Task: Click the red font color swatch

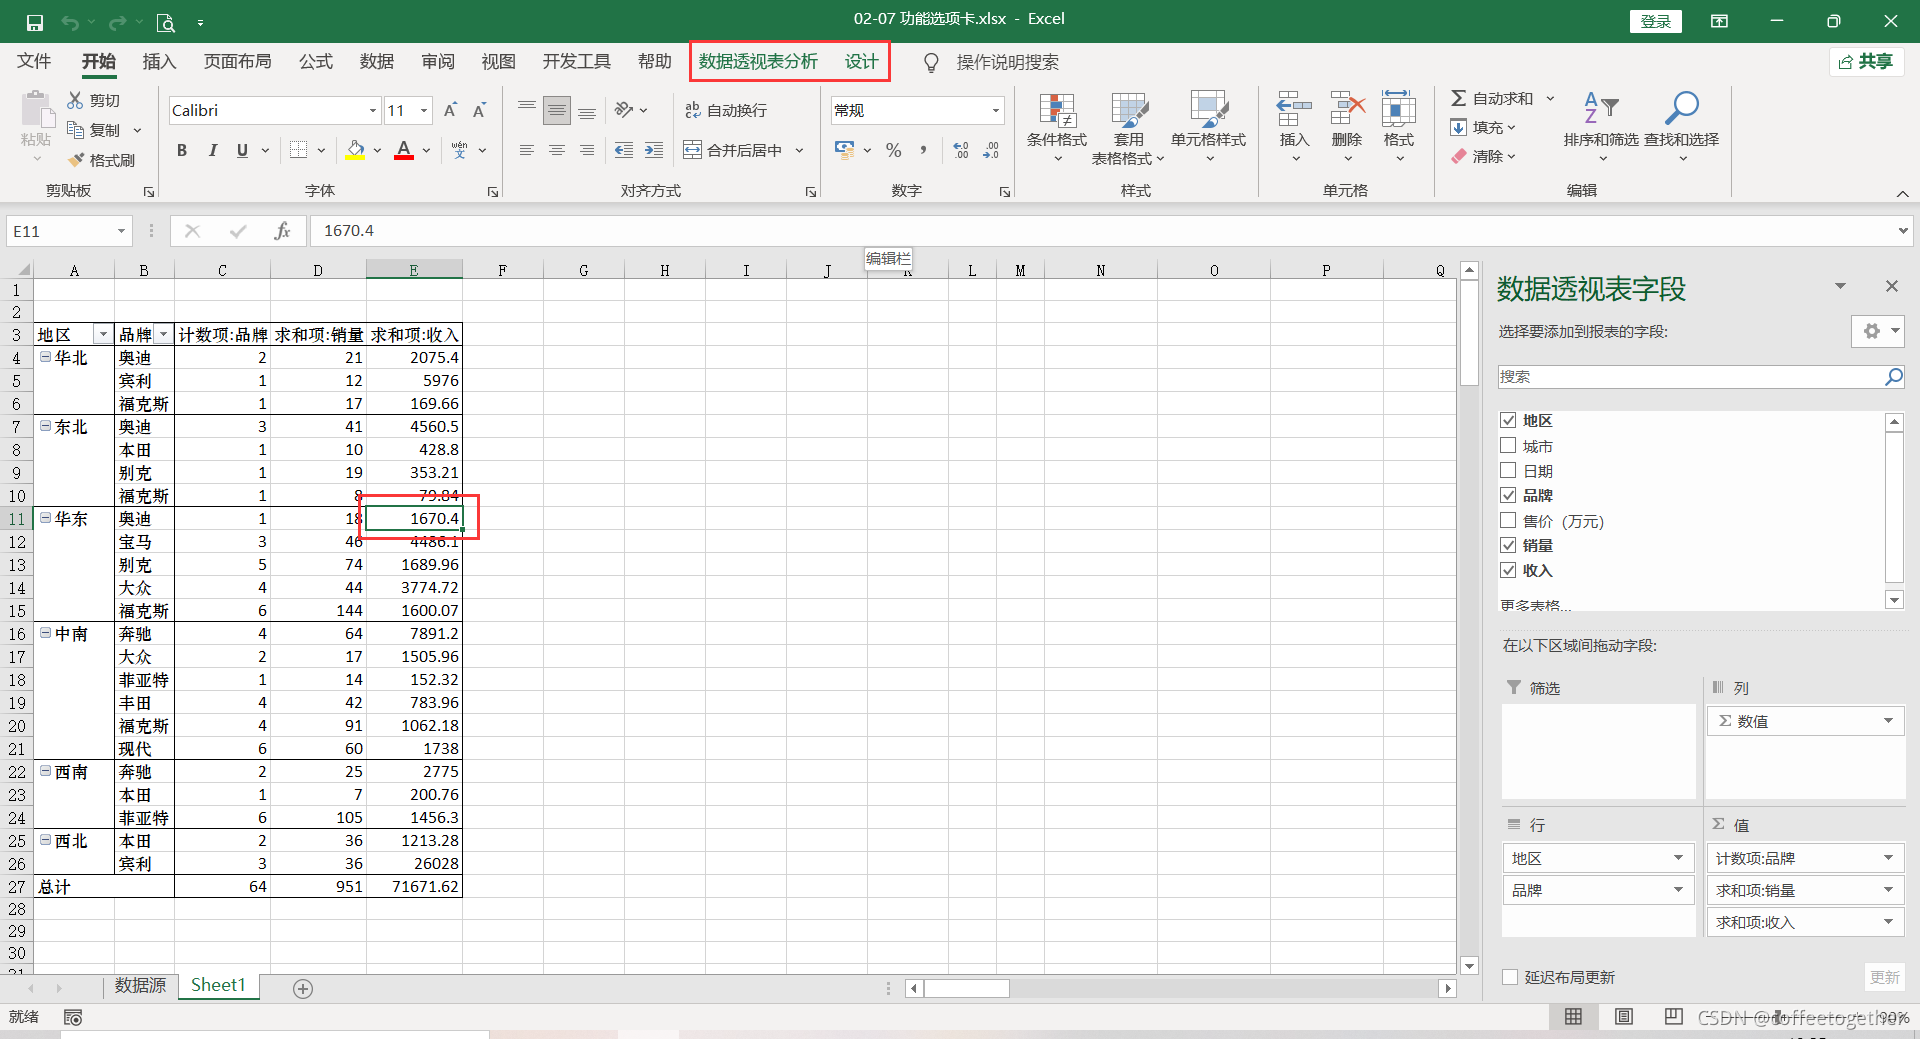Action: tap(404, 150)
